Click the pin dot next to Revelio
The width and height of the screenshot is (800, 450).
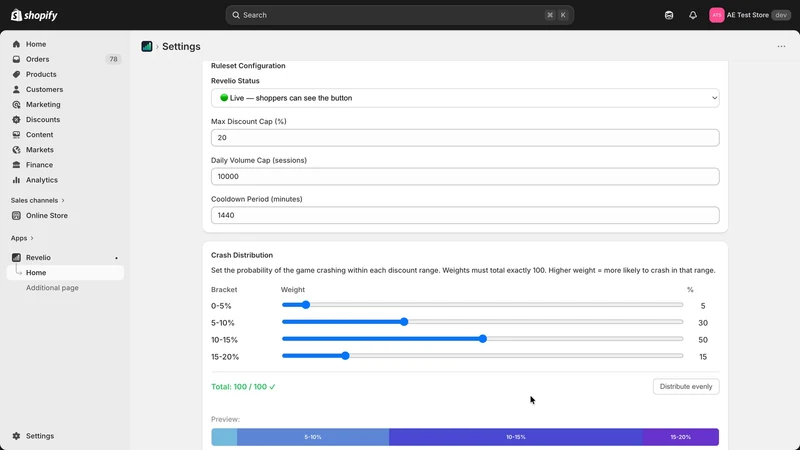click(x=116, y=258)
